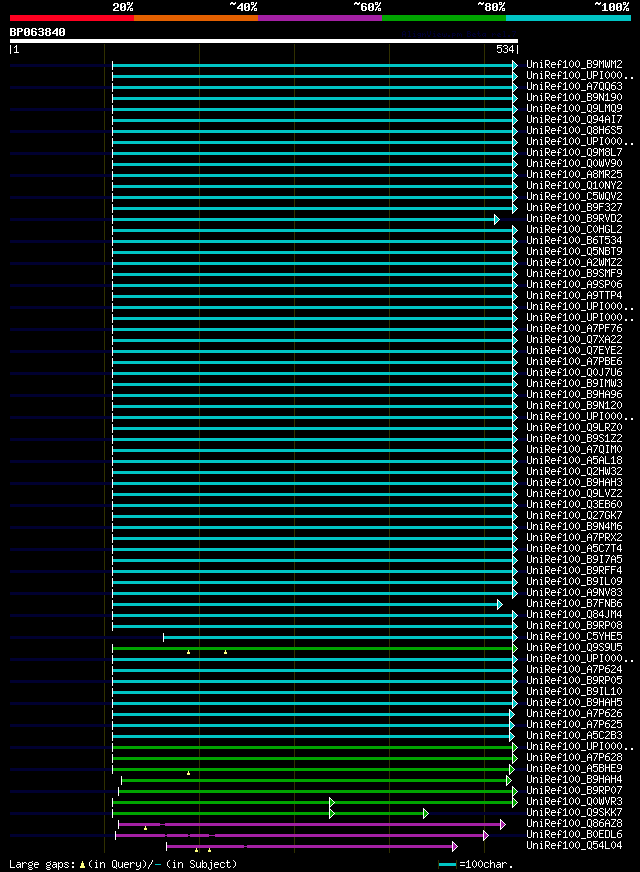This screenshot has height=872, width=640.
Task: Open hit UniRef100_Q9LMQ9
Action: [574, 108]
